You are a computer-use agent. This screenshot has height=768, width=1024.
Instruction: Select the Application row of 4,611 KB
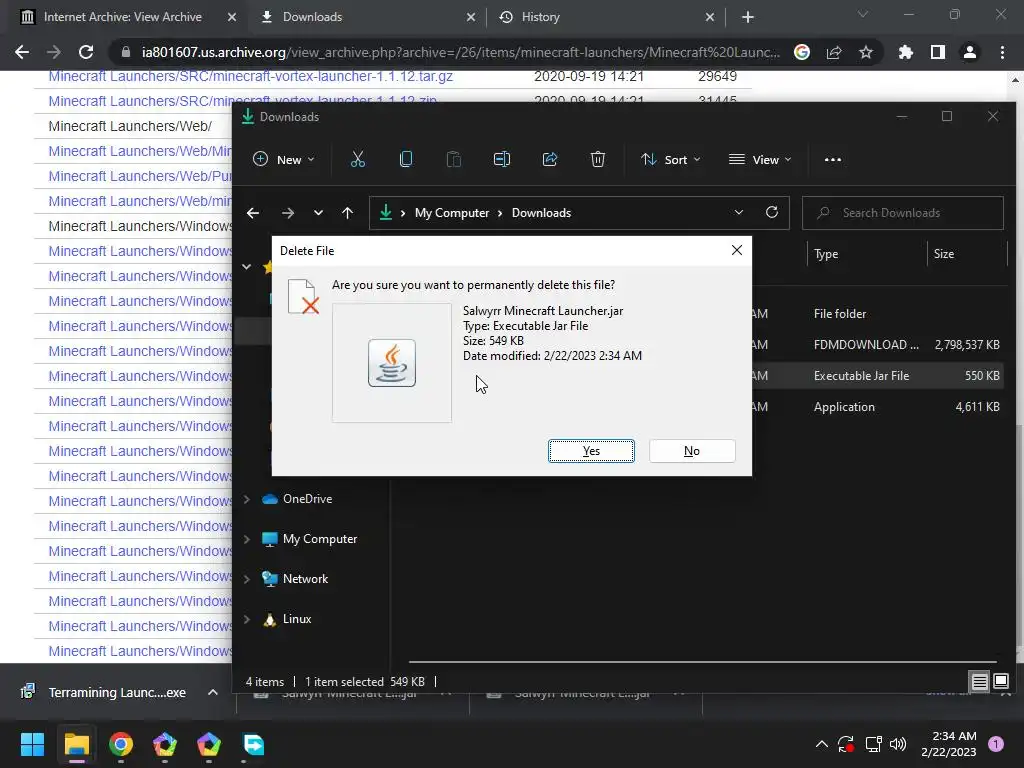click(878, 407)
